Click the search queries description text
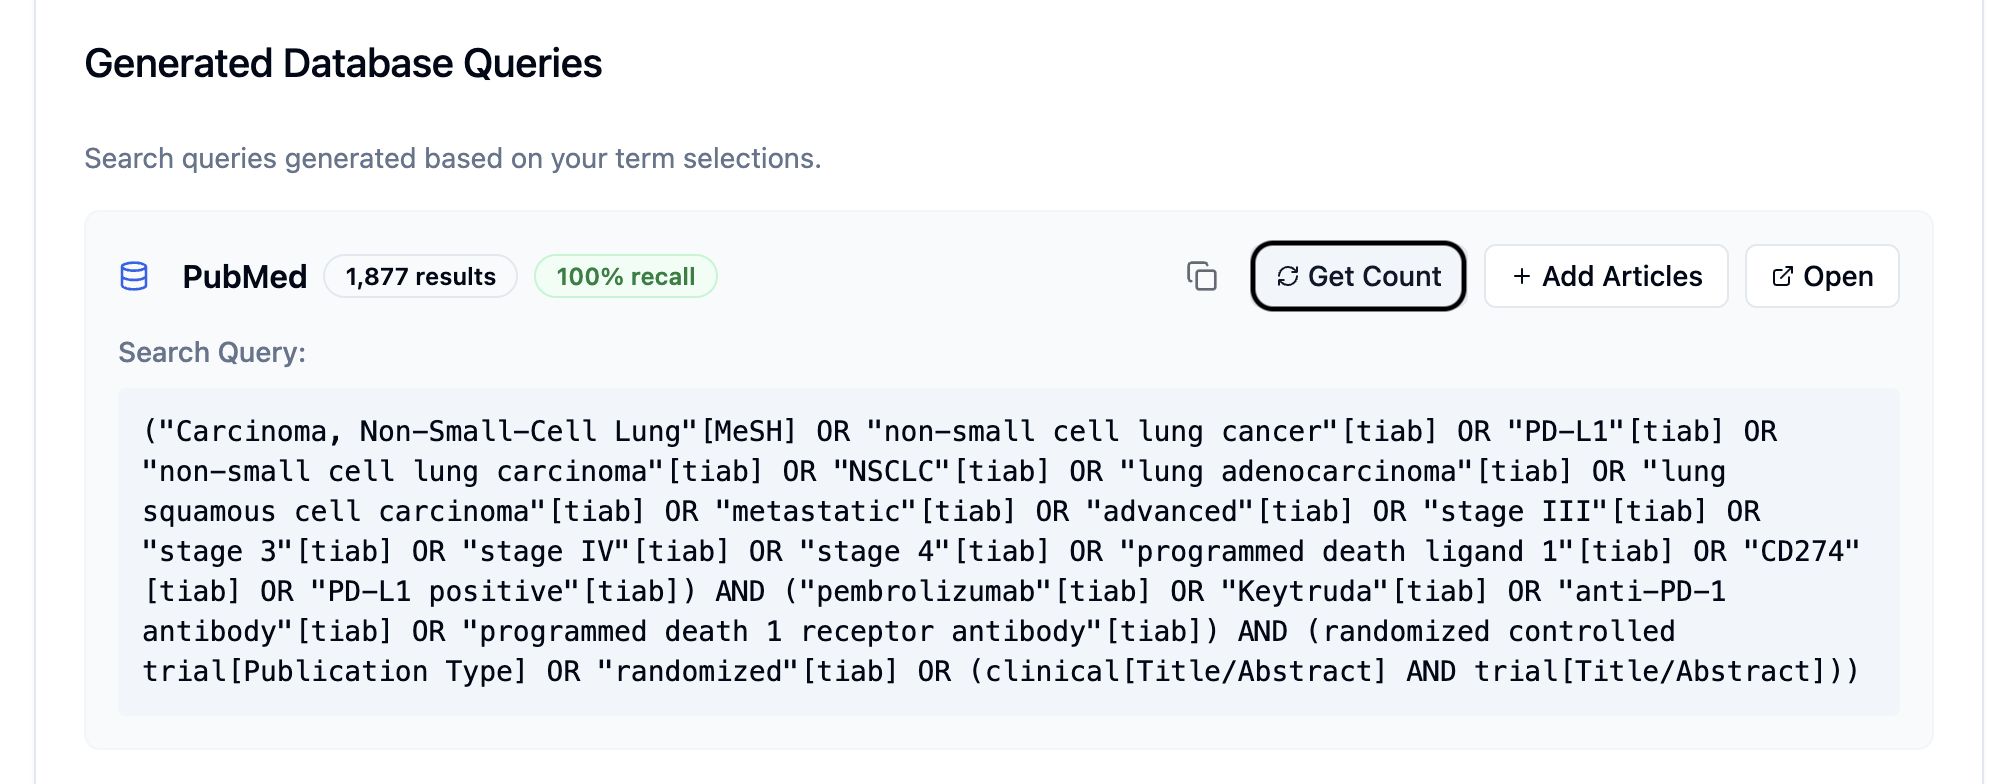The height and width of the screenshot is (784, 2004). click(452, 158)
